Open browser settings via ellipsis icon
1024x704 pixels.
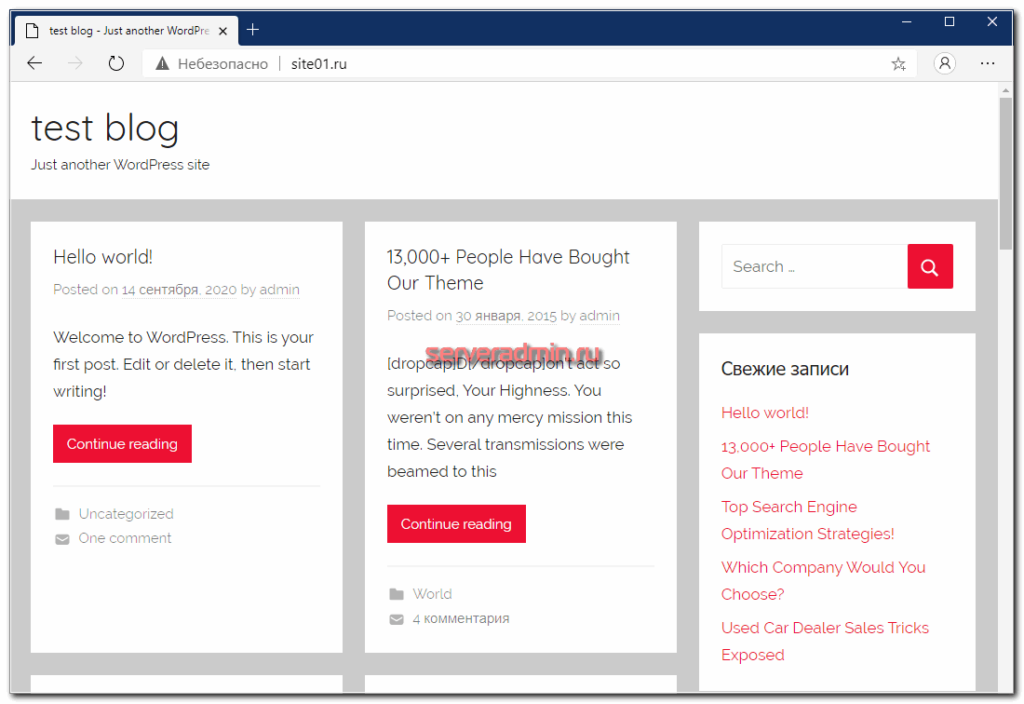pyautogui.click(x=988, y=63)
